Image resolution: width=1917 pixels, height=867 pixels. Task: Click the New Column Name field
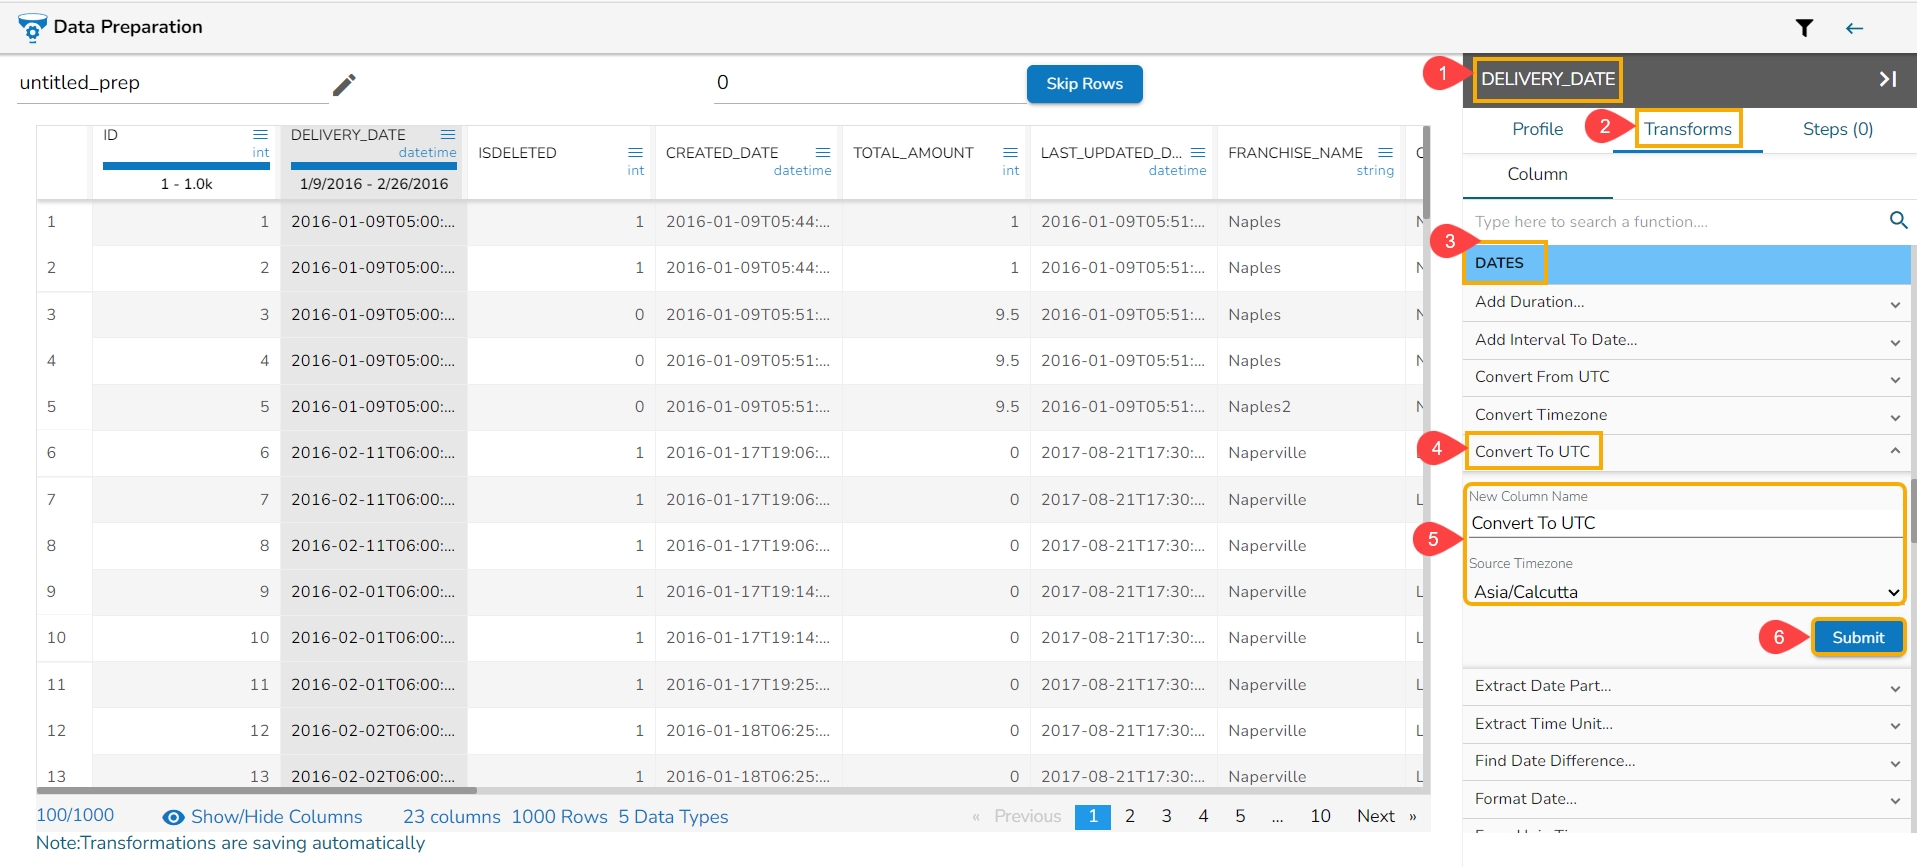(1685, 523)
